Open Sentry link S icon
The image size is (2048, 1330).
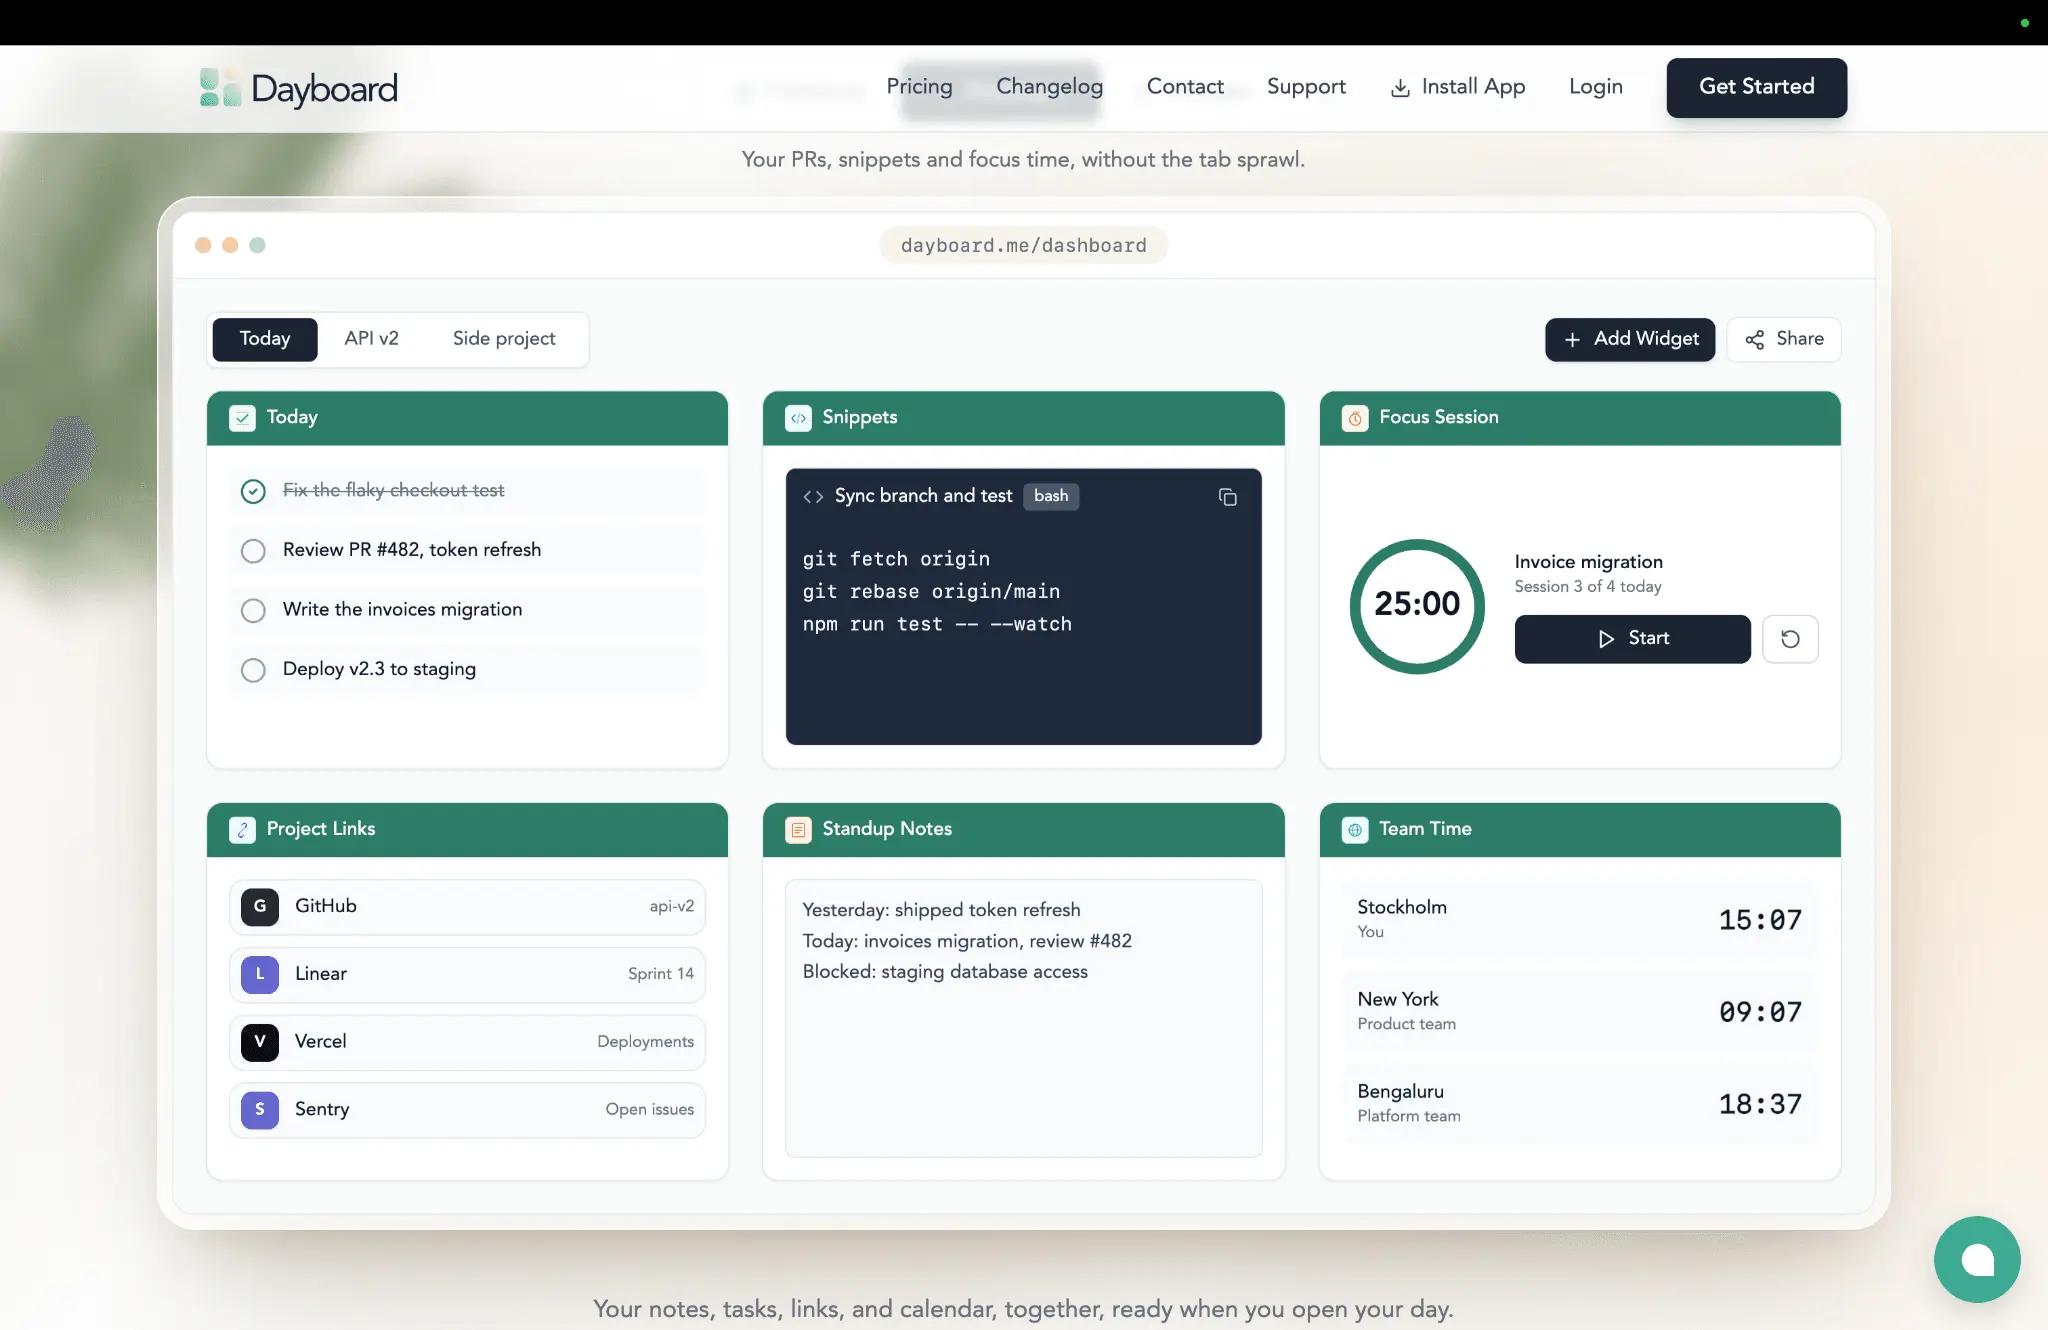coord(260,1110)
